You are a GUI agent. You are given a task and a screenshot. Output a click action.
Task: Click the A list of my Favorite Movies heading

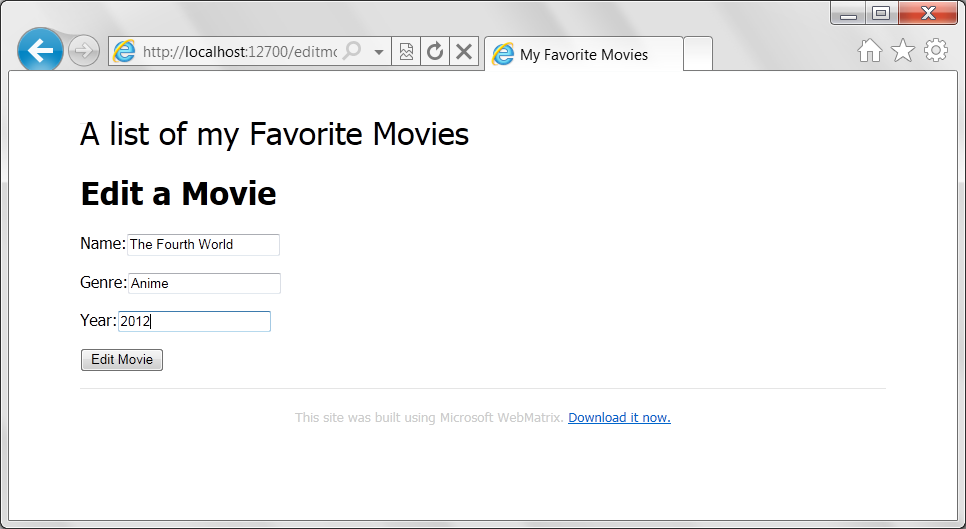tap(274, 134)
